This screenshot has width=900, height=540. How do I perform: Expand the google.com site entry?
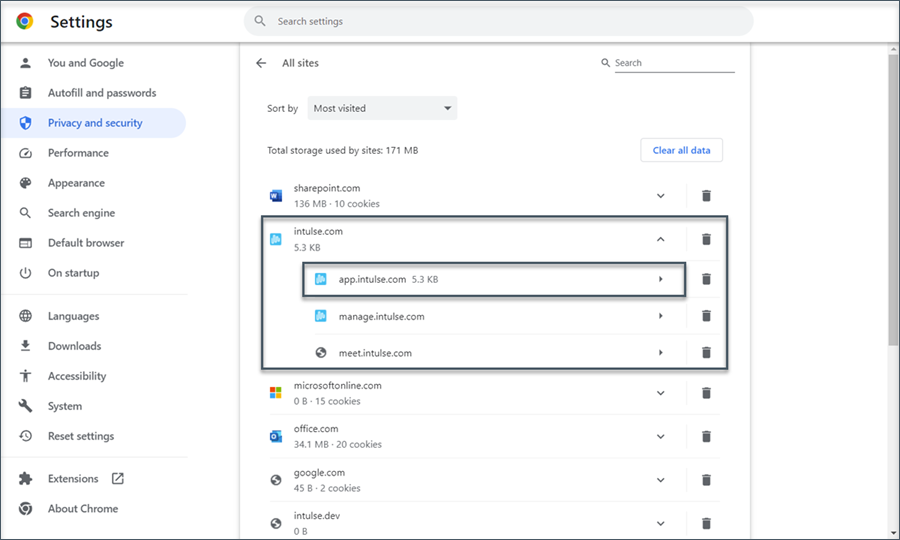tap(661, 480)
